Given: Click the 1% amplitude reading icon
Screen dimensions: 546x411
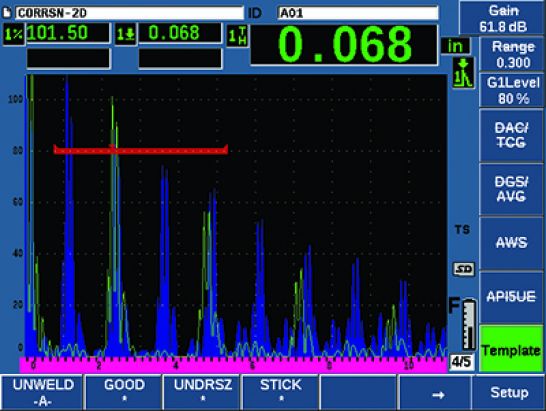Looking at the screenshot, I should coord(14,34).
